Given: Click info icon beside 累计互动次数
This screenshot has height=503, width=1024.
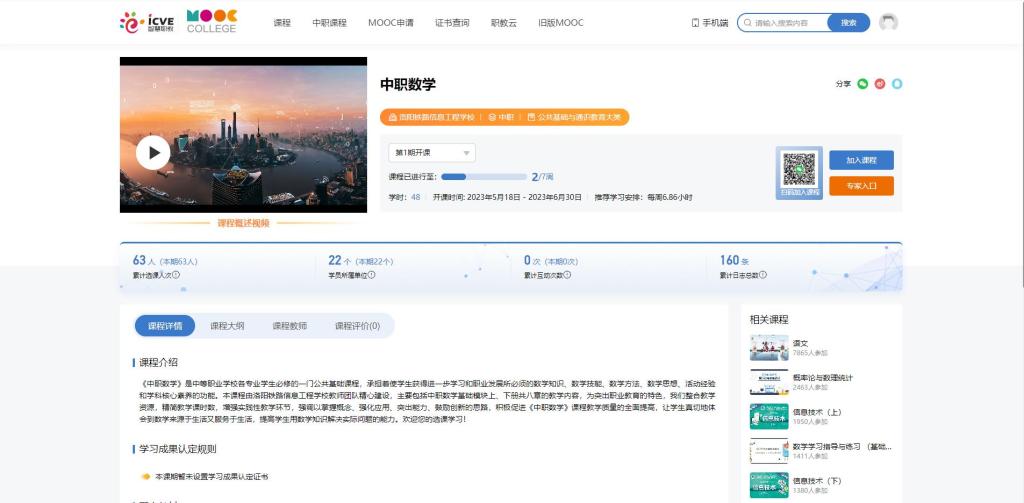Looking at the screenshot, I should pos(568,275).
